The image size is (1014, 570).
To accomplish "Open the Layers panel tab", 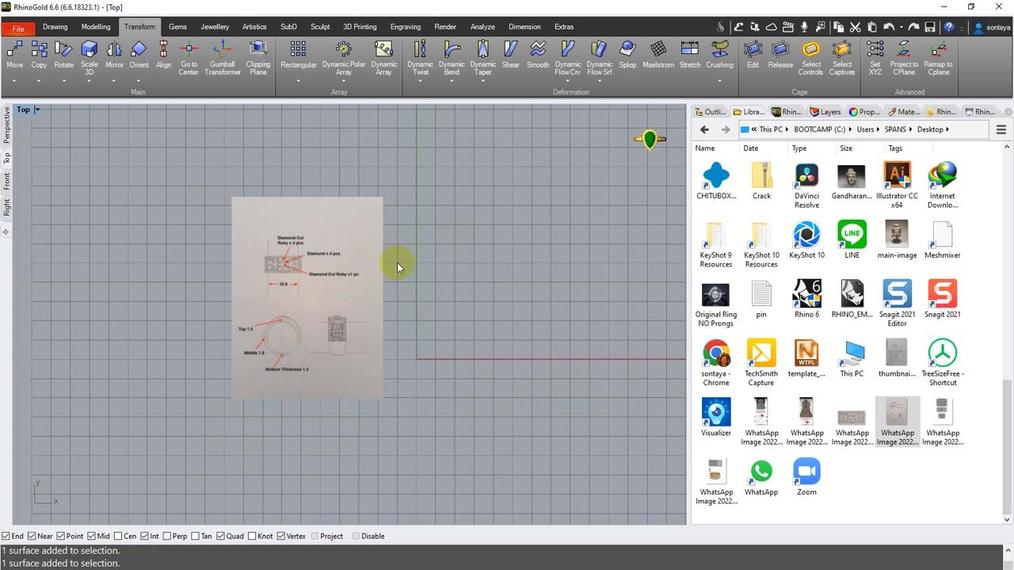I will click(x=825, y=111).
